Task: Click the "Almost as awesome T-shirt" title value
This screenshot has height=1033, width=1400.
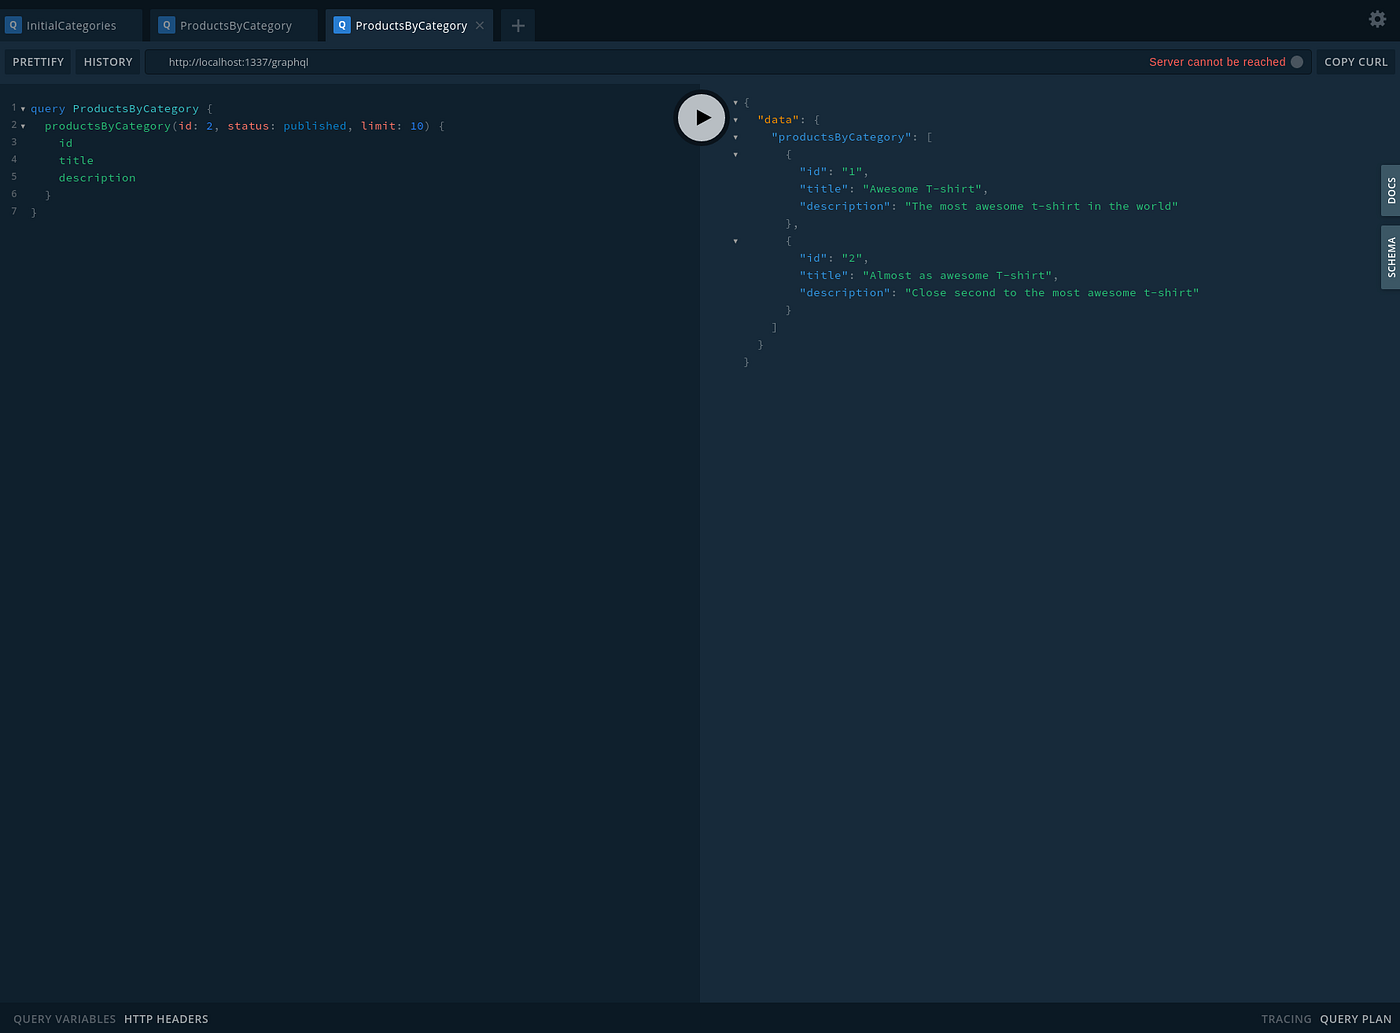Action: coord(957,275)
